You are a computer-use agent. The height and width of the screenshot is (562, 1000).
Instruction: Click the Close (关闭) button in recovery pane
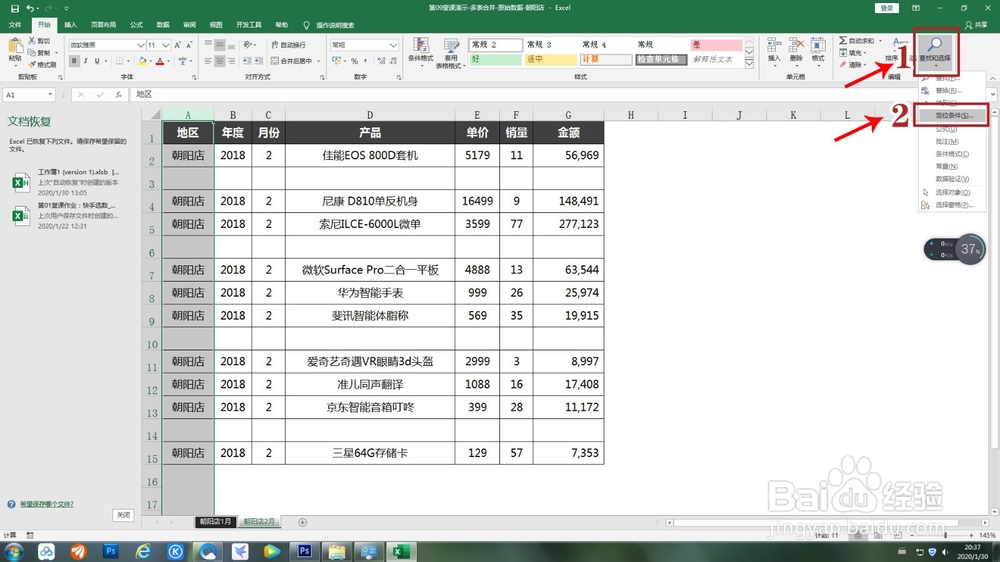point(124,515)
